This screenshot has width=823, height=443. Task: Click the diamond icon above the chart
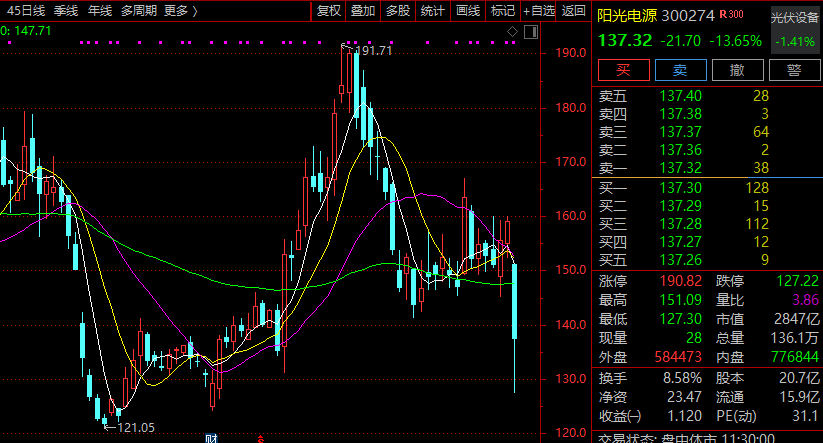coord(512,32)
